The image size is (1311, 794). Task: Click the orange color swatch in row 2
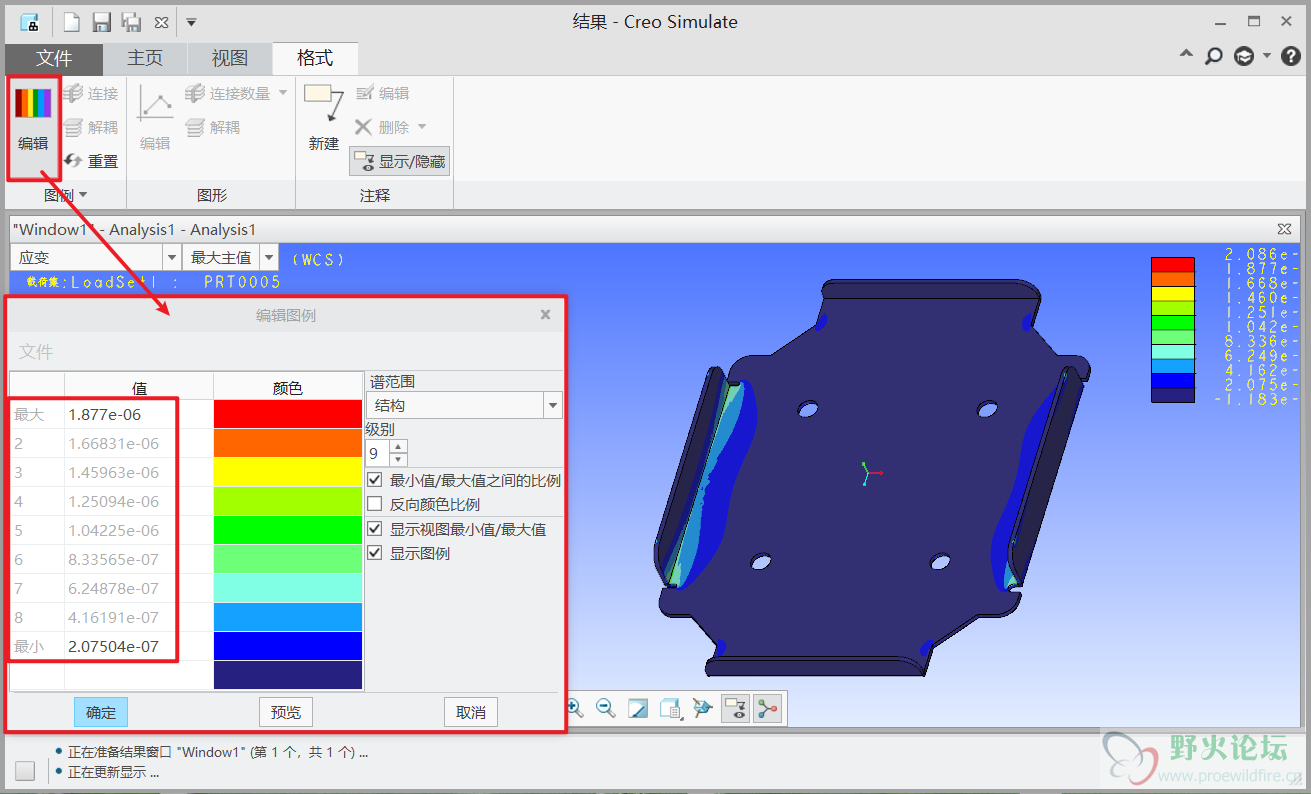(288, 443)
